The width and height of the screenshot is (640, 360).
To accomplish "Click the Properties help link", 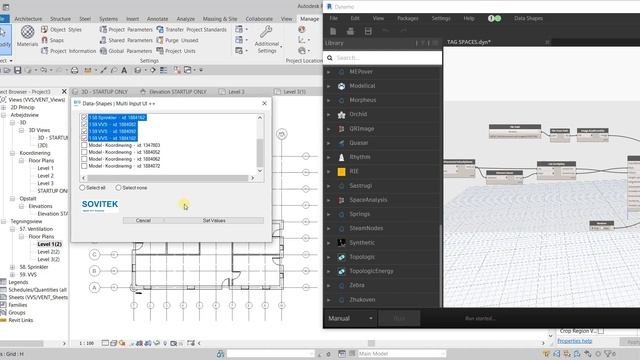I will click(575, 341).
